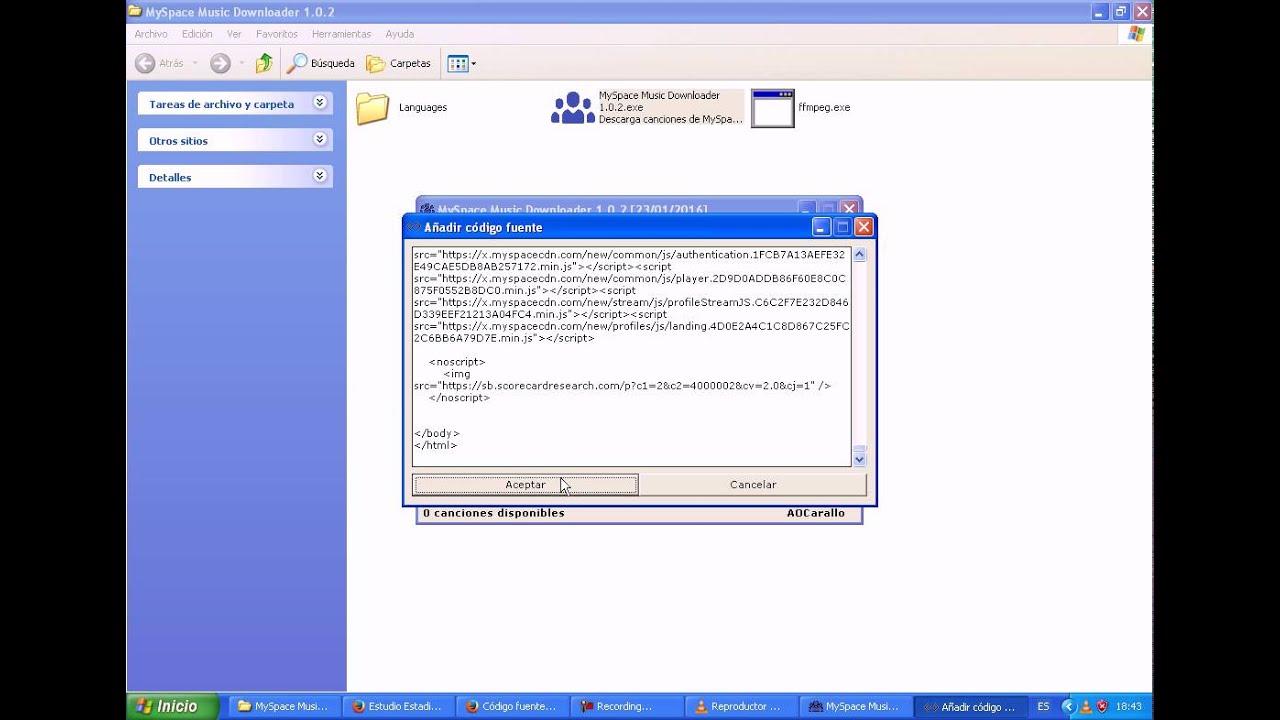Select the ffmpeg.exe file icon
Screen dimensions: 1280x720
click(772, 108)
